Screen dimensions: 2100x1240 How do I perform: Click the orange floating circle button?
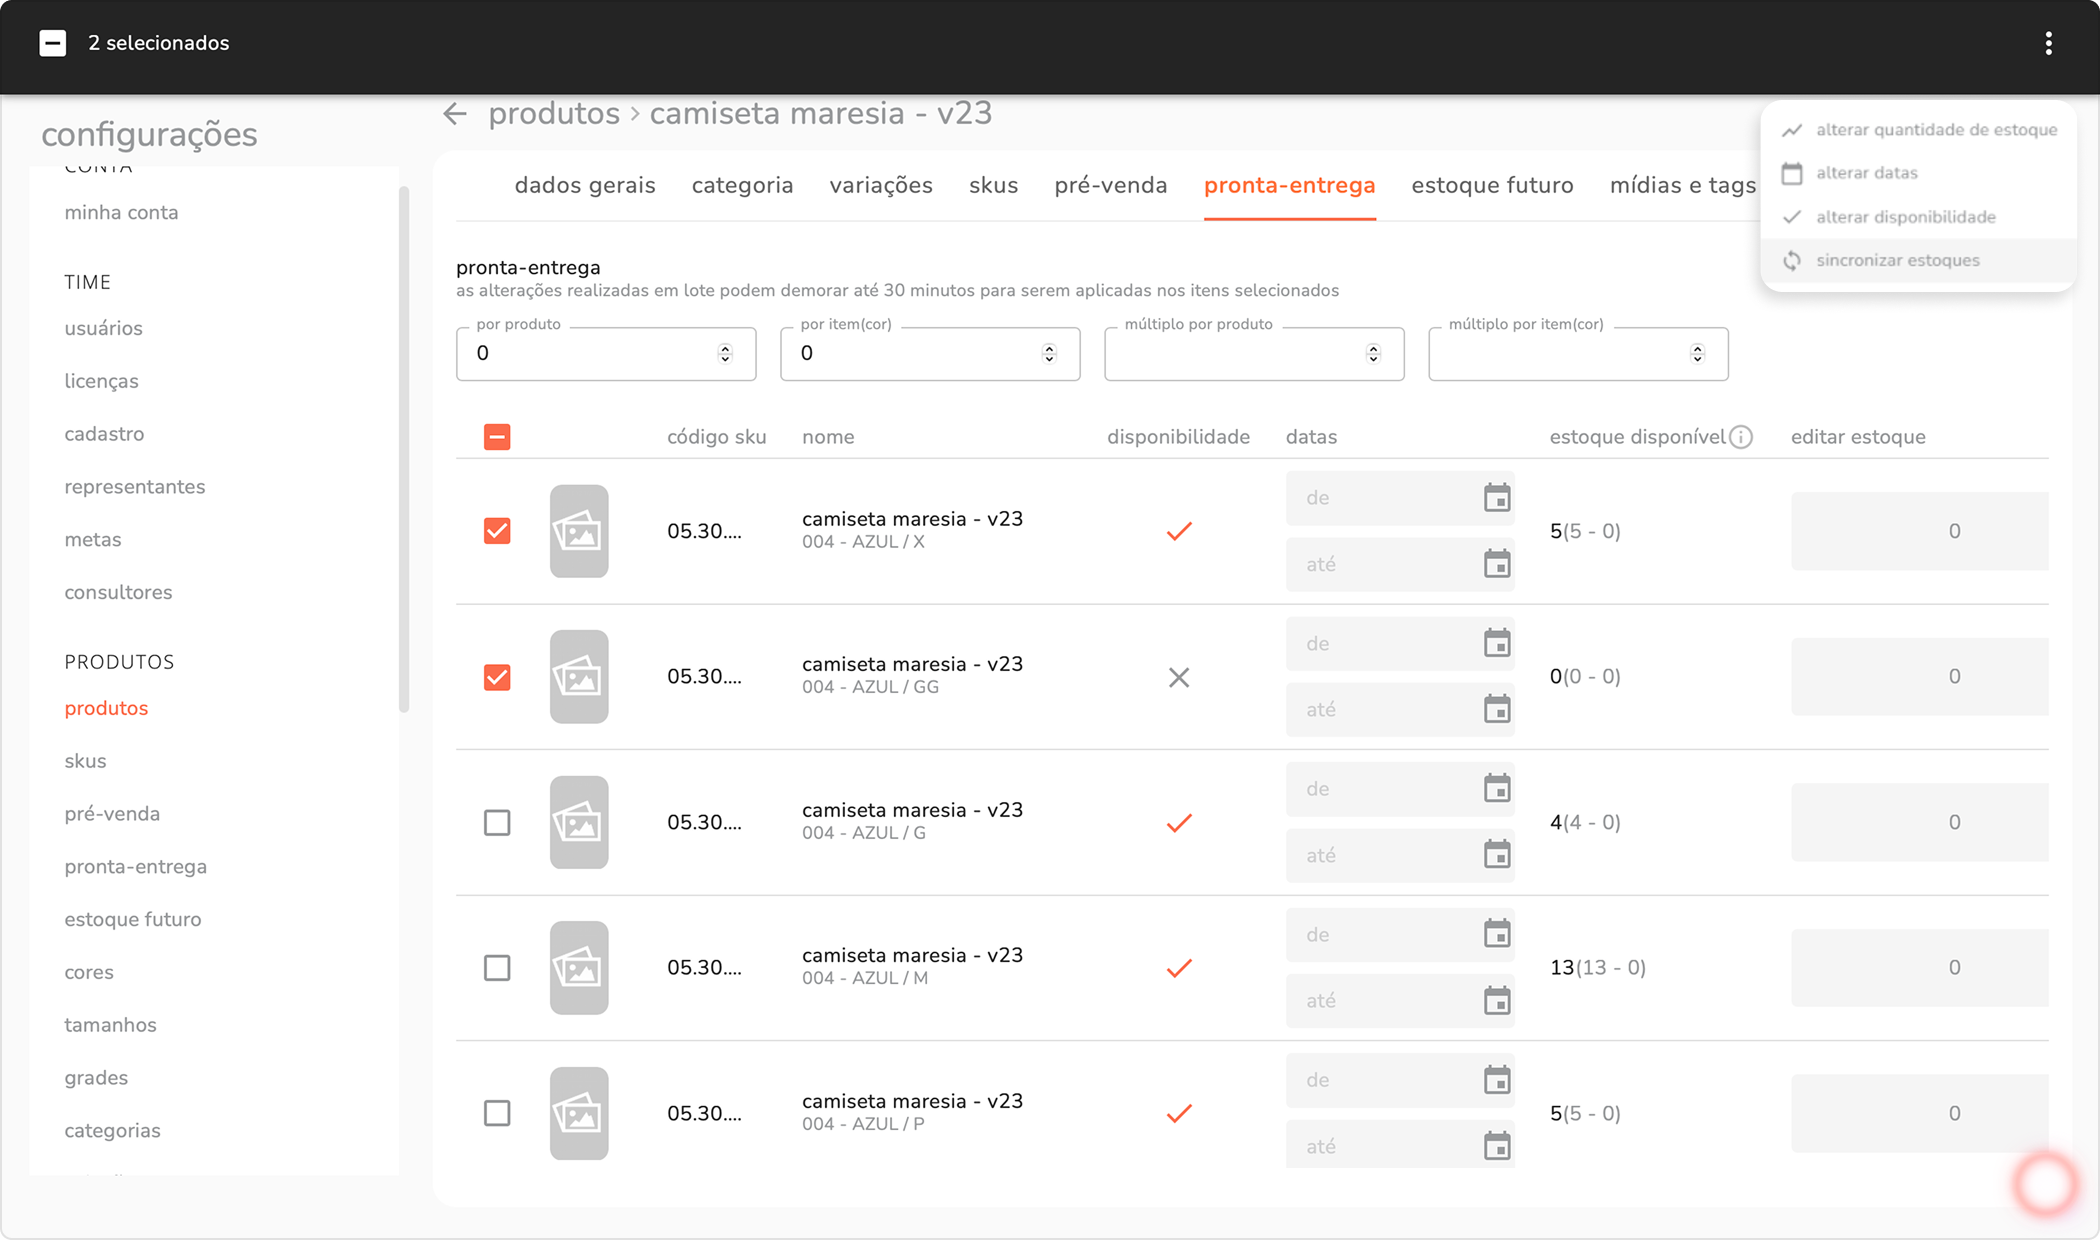point(2045,1183)
